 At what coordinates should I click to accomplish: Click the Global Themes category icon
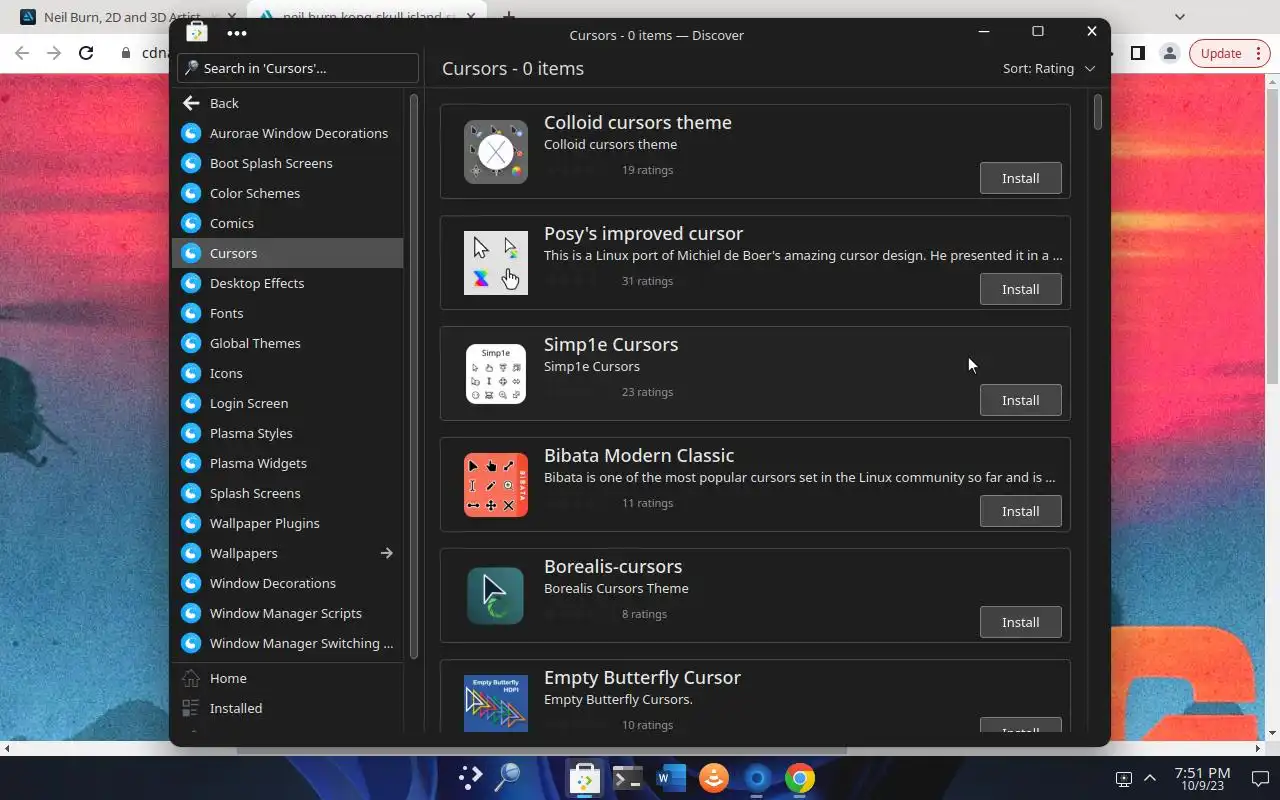[191, 343]
